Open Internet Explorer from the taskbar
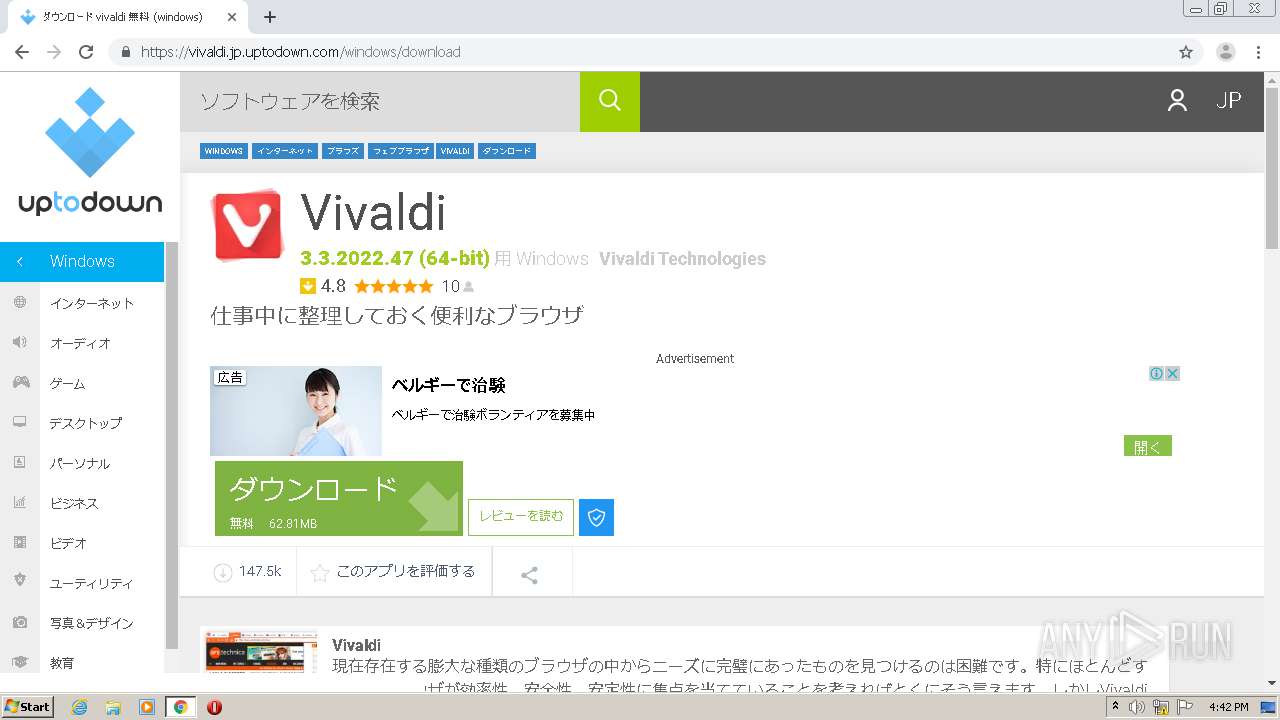 pos(79,707)
